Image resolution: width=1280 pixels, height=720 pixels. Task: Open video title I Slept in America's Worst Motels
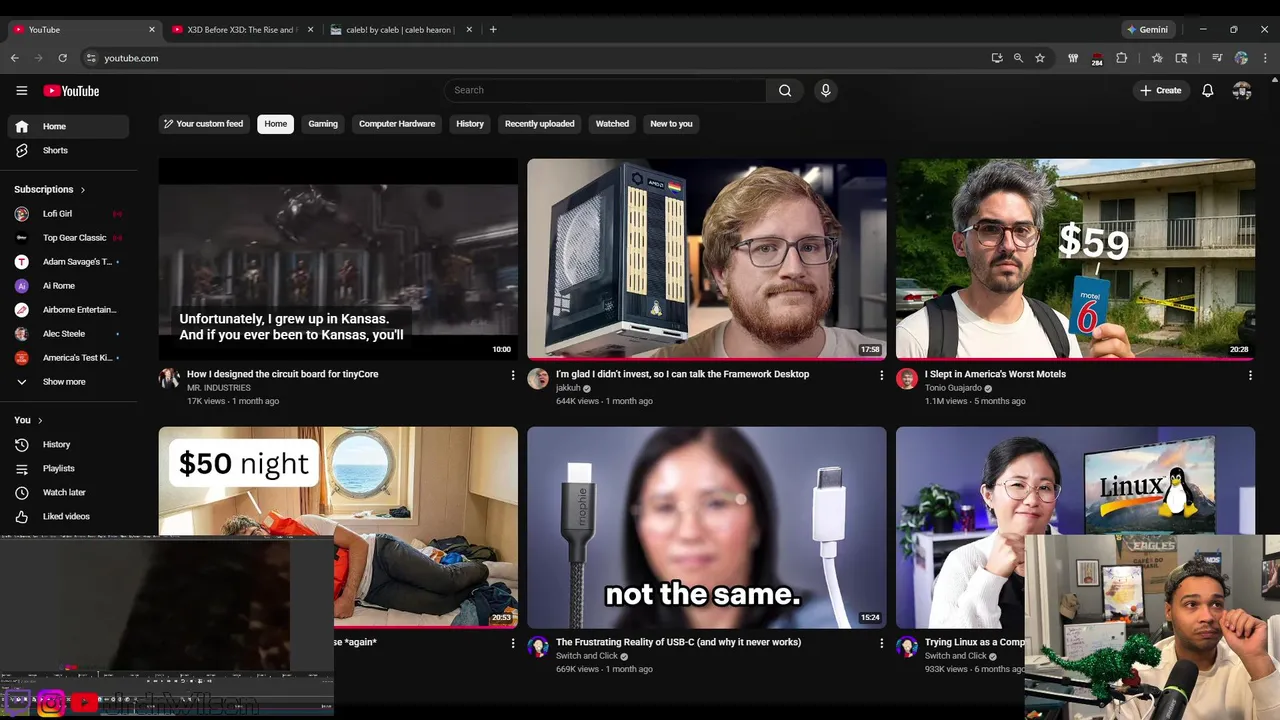[995, 374]
